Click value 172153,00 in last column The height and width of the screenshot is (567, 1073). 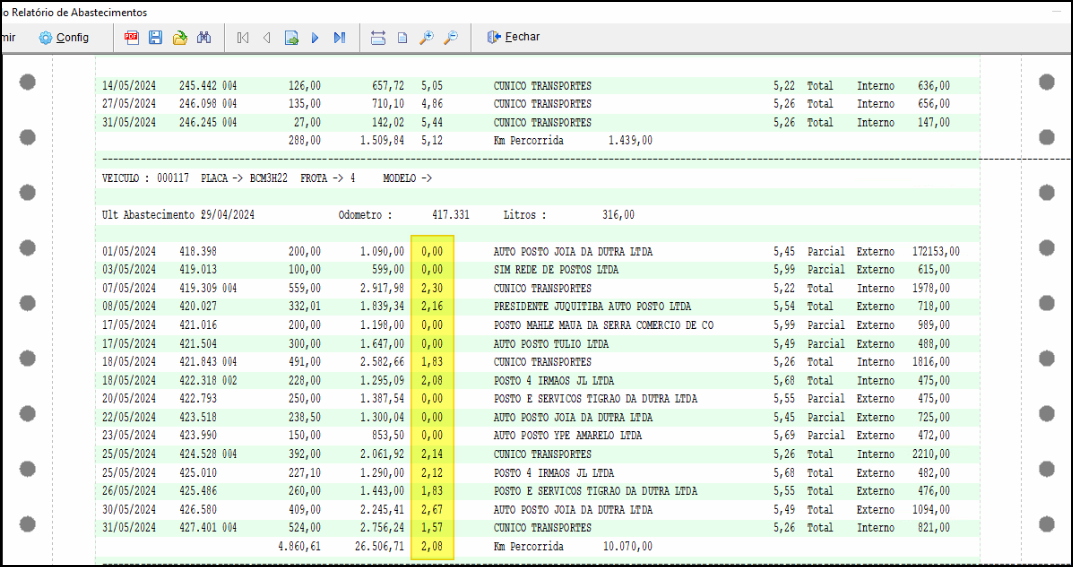(x=936, y=252)
